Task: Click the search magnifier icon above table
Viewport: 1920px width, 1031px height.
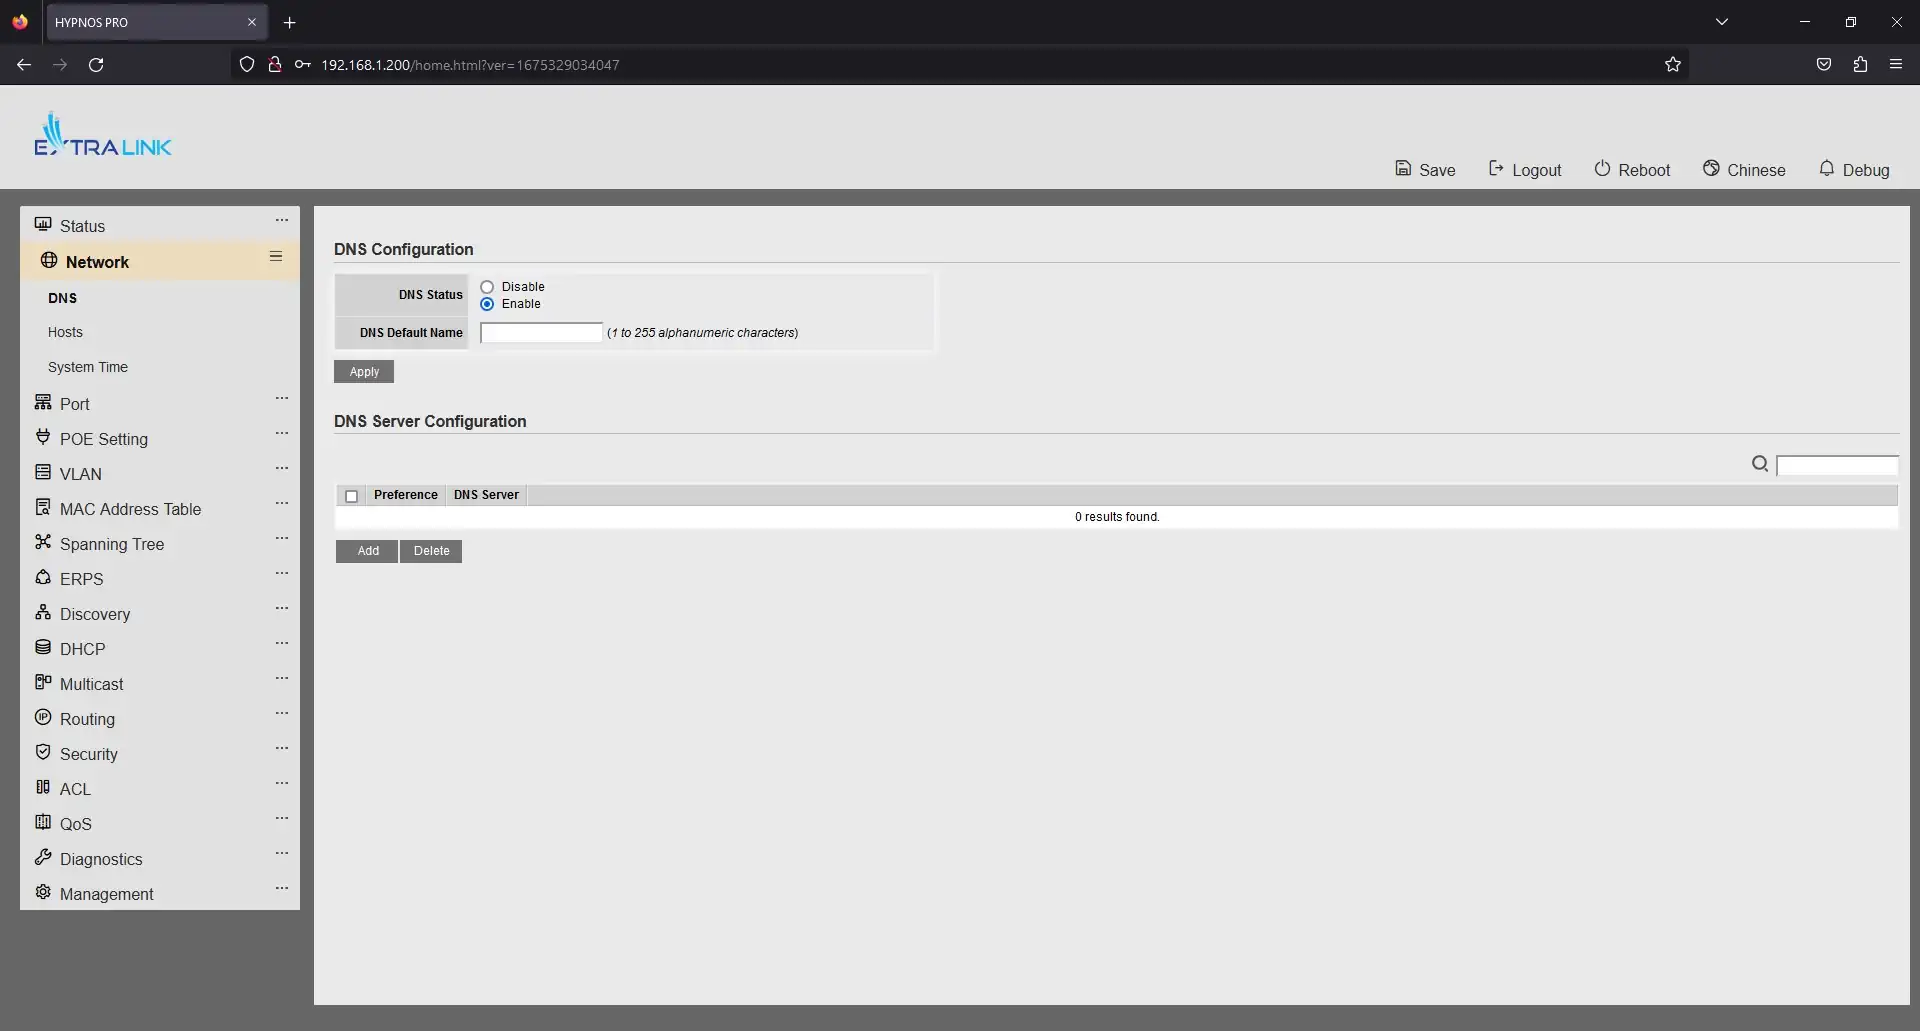Action: point(1760,464)
